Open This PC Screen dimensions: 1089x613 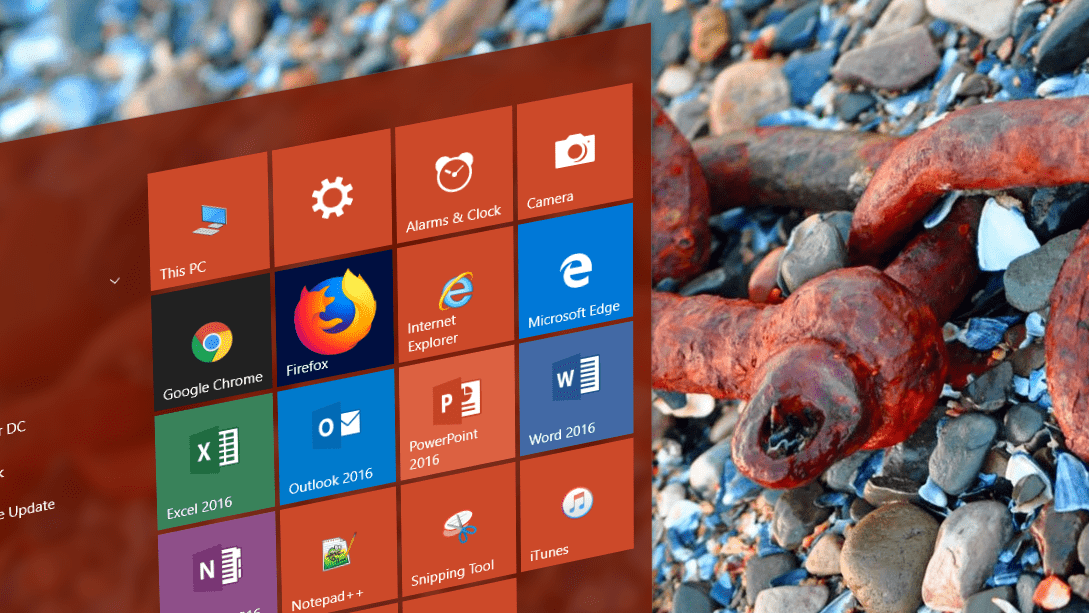pyautogui.click(x=209, y=218)
